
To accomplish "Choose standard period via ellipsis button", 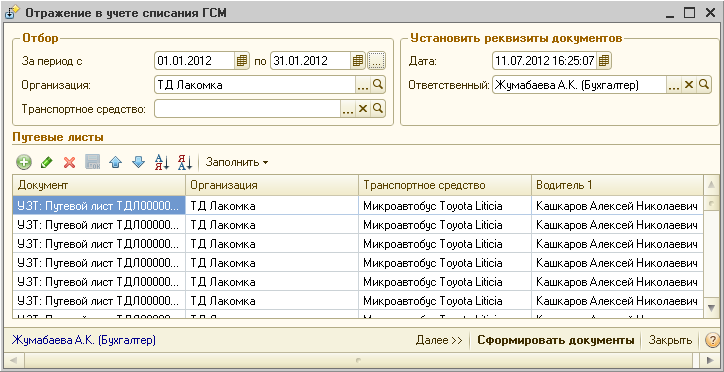I will click(x=376, y=61).
